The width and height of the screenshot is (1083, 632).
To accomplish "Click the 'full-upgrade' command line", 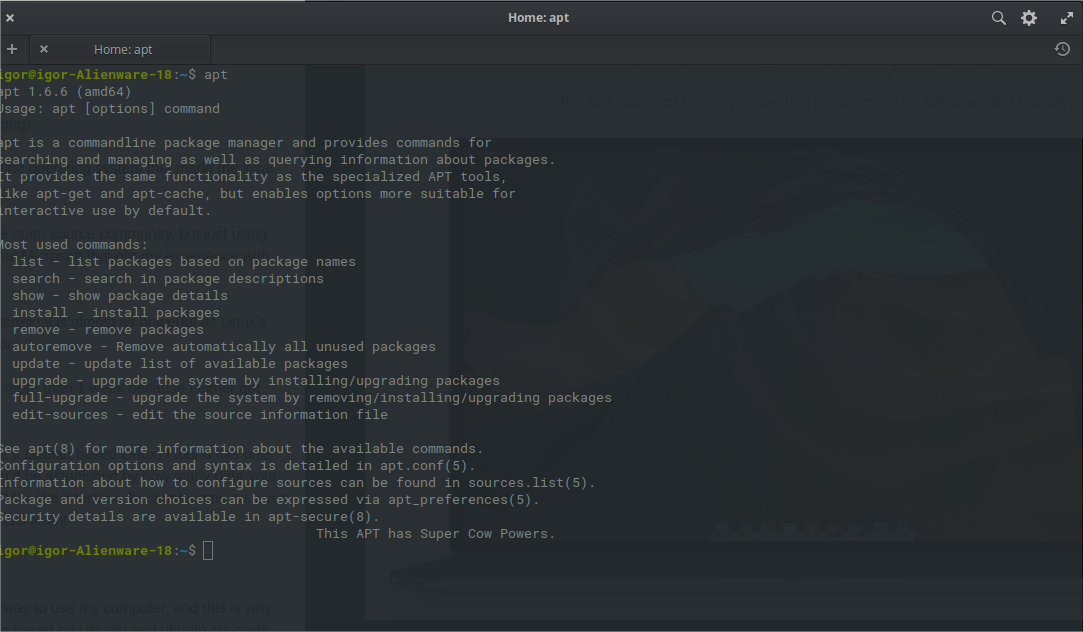I will coord(312,398).
